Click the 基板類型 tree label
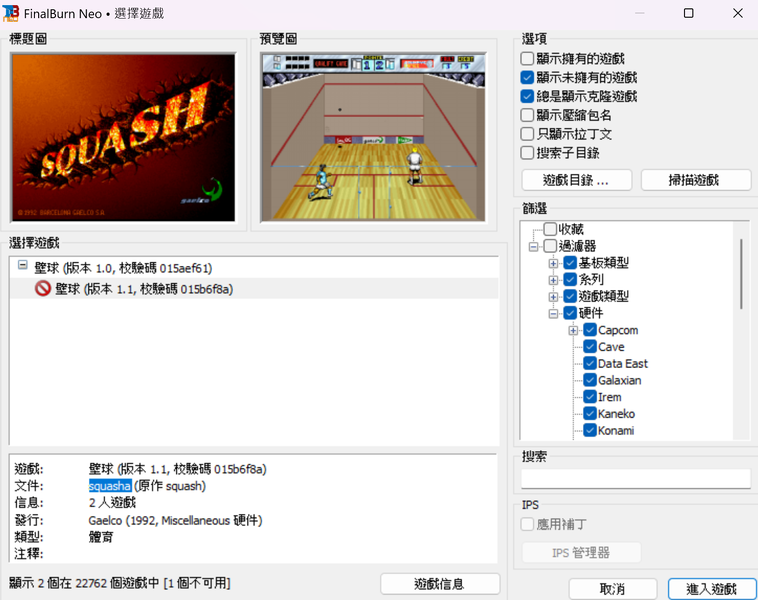Viewport: 758px width, 600px height. tap(603, 263)
